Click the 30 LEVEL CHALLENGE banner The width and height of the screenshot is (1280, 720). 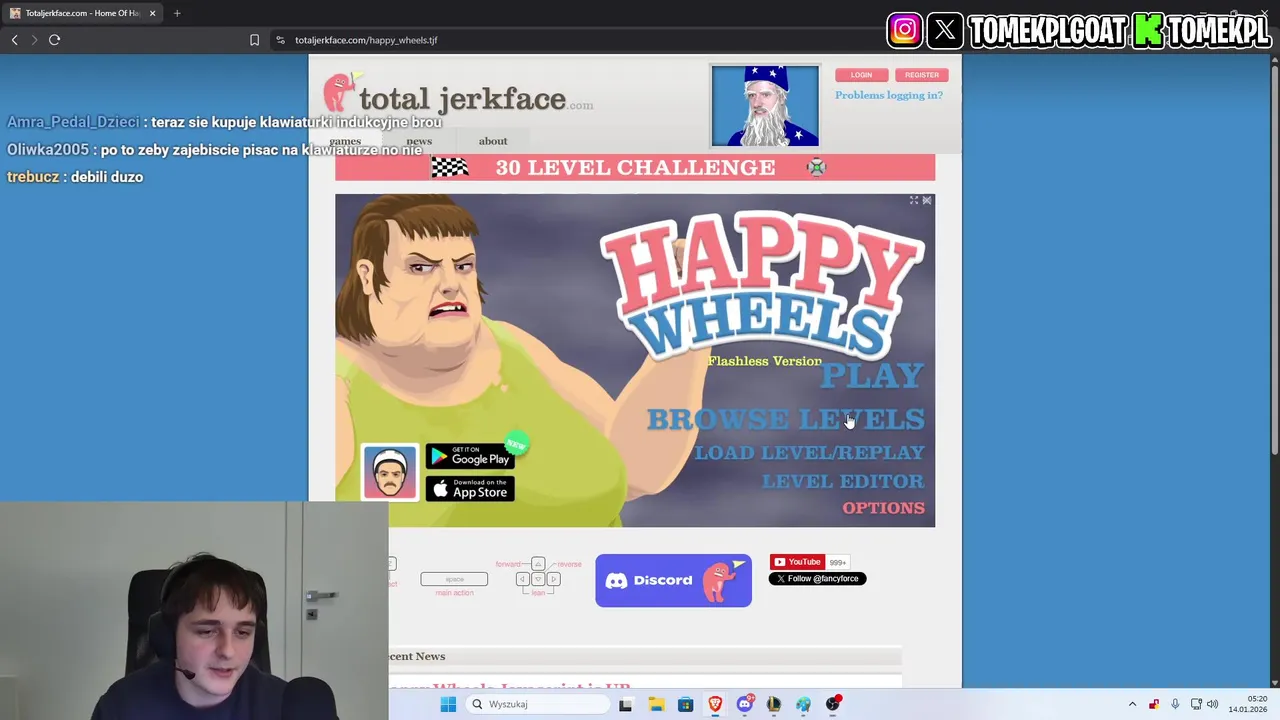click(635, 167)
